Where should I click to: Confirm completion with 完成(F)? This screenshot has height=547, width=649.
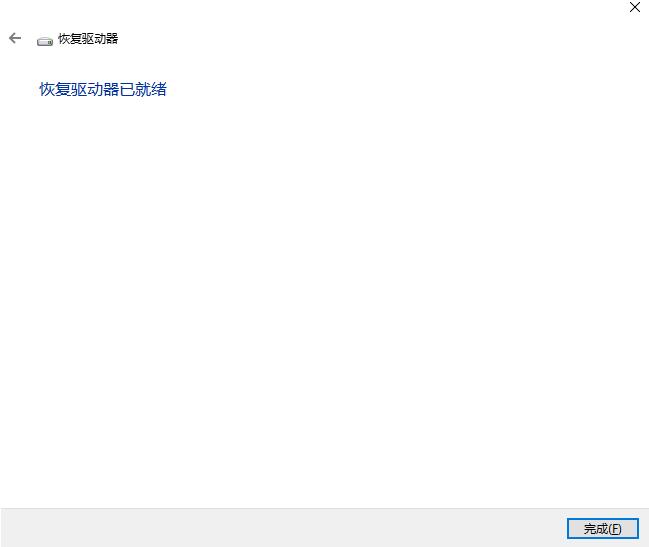(x=603, y=528)
